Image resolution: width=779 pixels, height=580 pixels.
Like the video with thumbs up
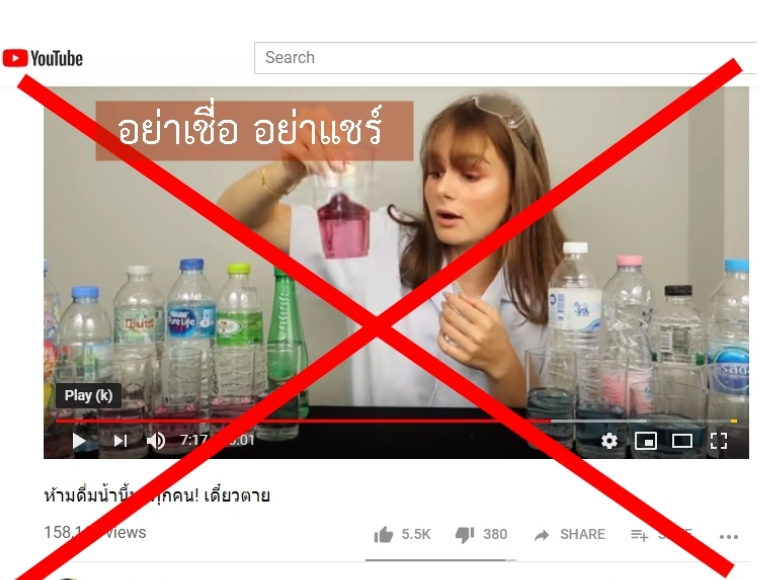[383, 535]
